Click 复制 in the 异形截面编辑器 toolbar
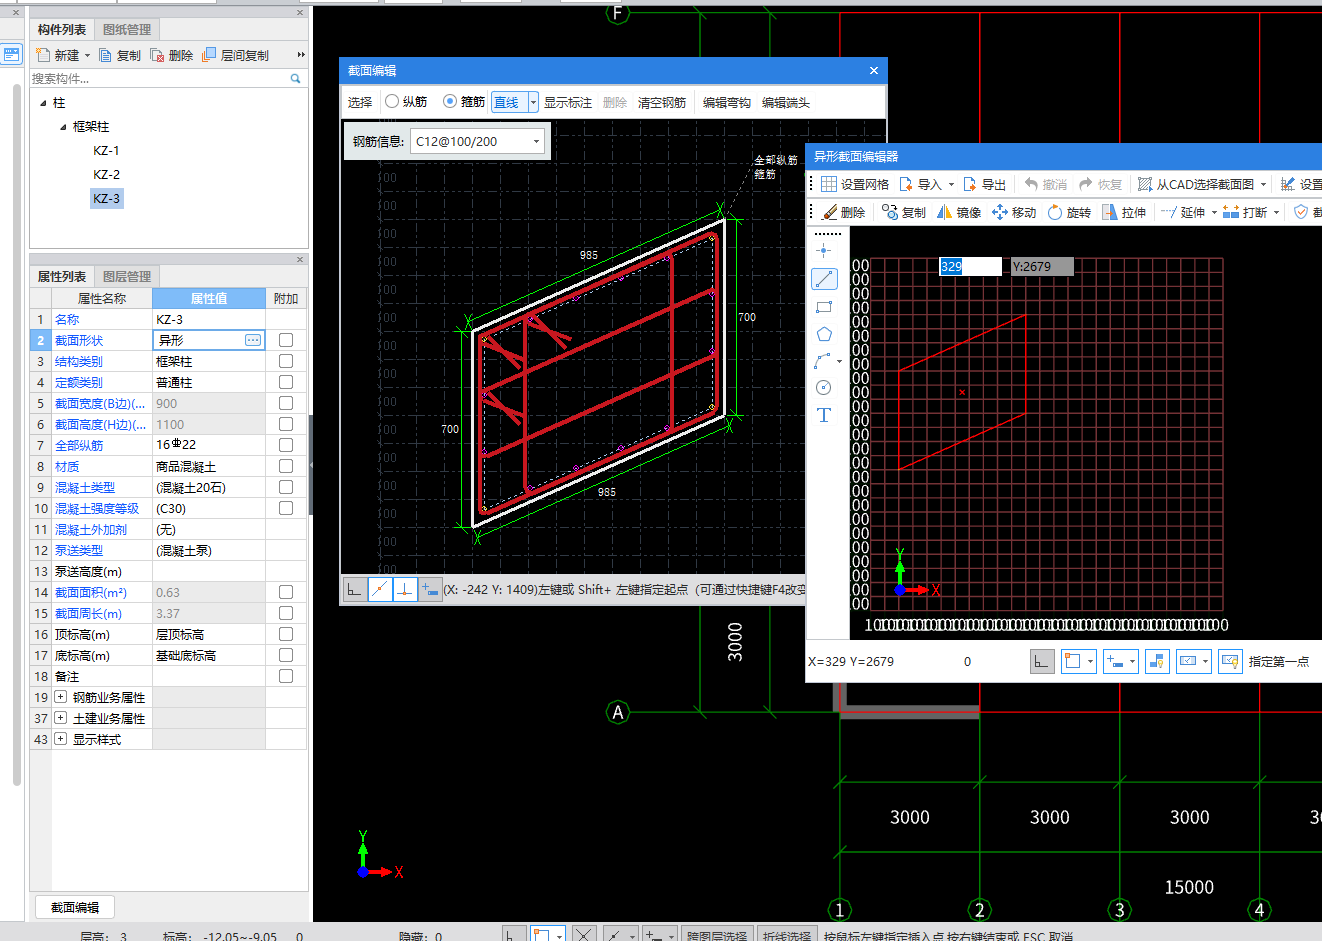 (904, 212)
